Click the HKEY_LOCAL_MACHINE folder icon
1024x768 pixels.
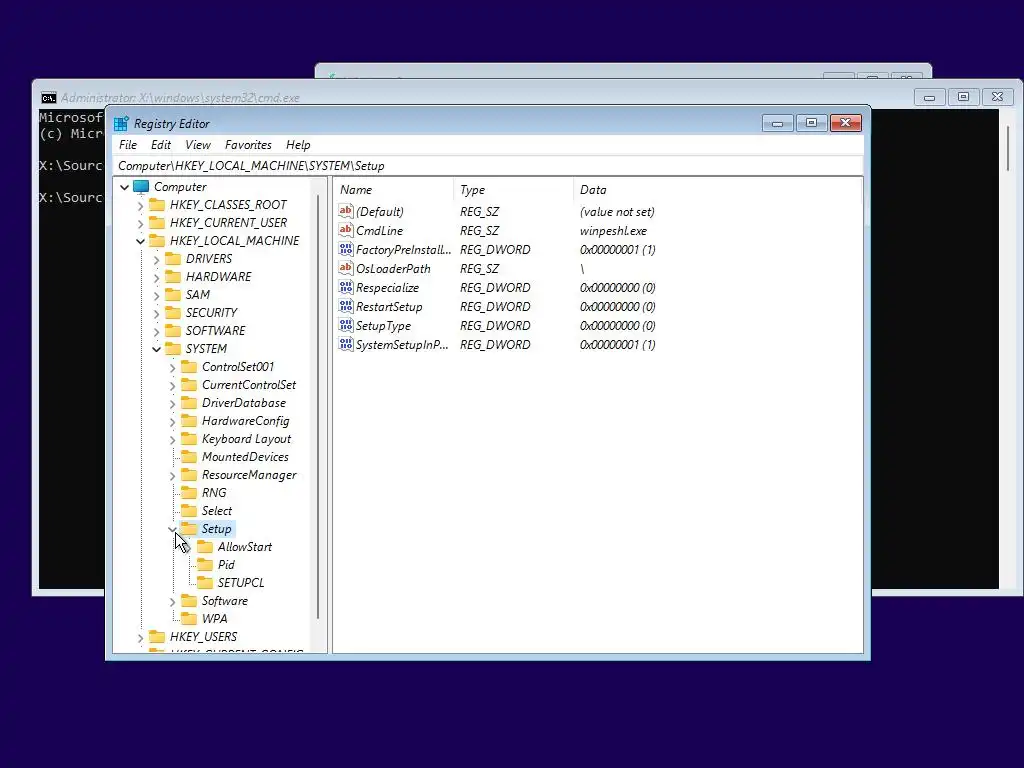157,241
